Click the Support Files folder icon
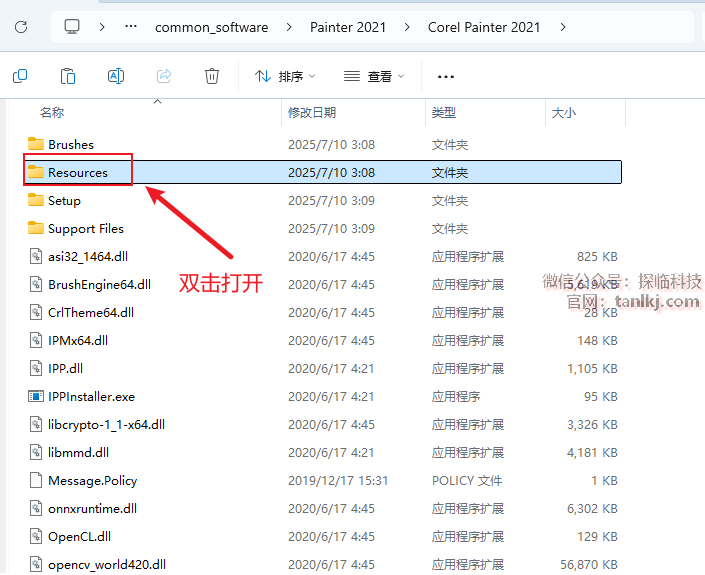The width and height of the screenshot is (705, 575). click(x=36, y=228)
